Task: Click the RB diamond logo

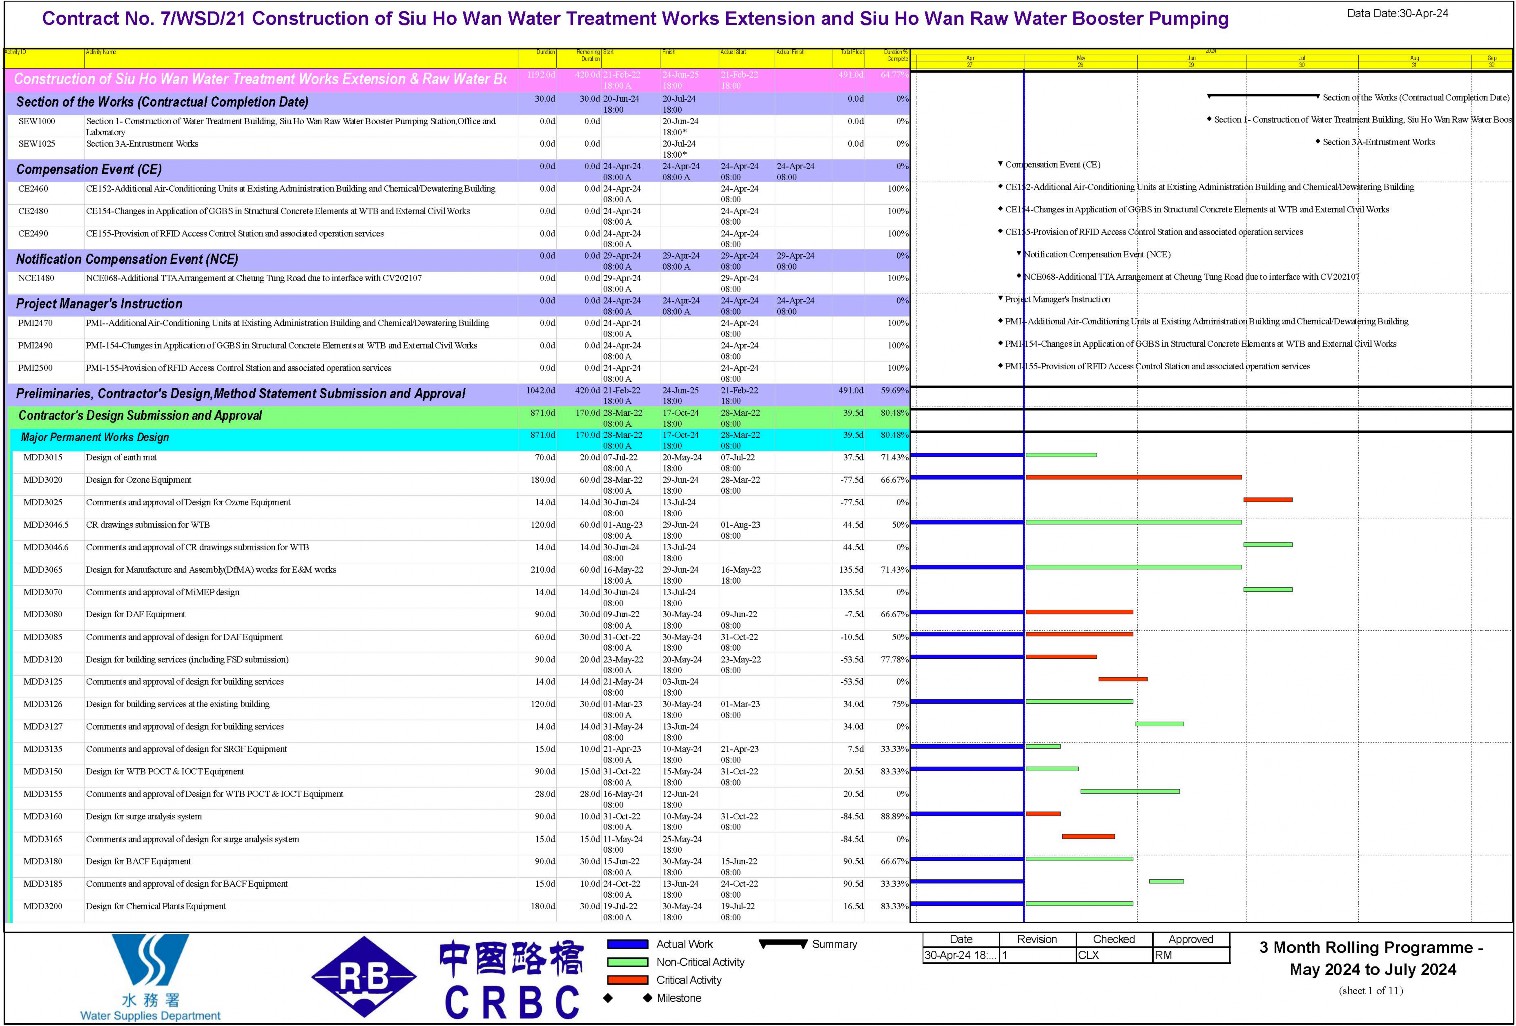Action: tap(364, 977)
